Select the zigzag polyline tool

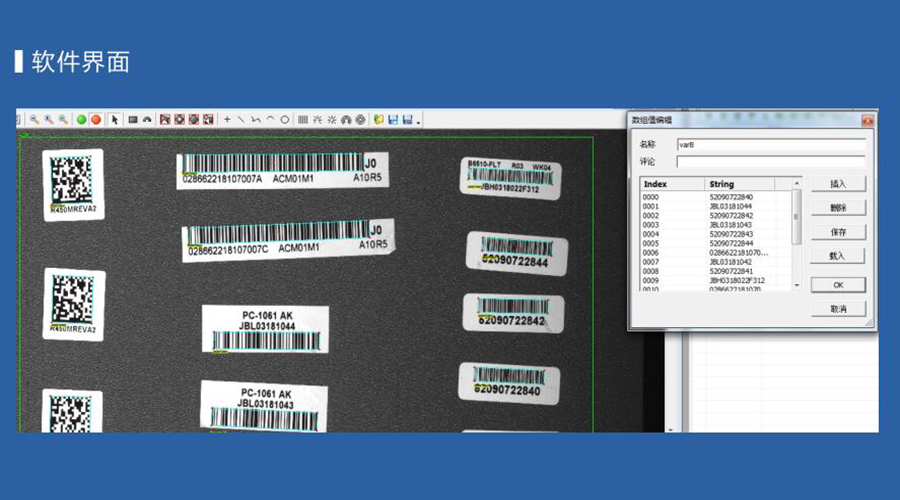pos(255,119)
